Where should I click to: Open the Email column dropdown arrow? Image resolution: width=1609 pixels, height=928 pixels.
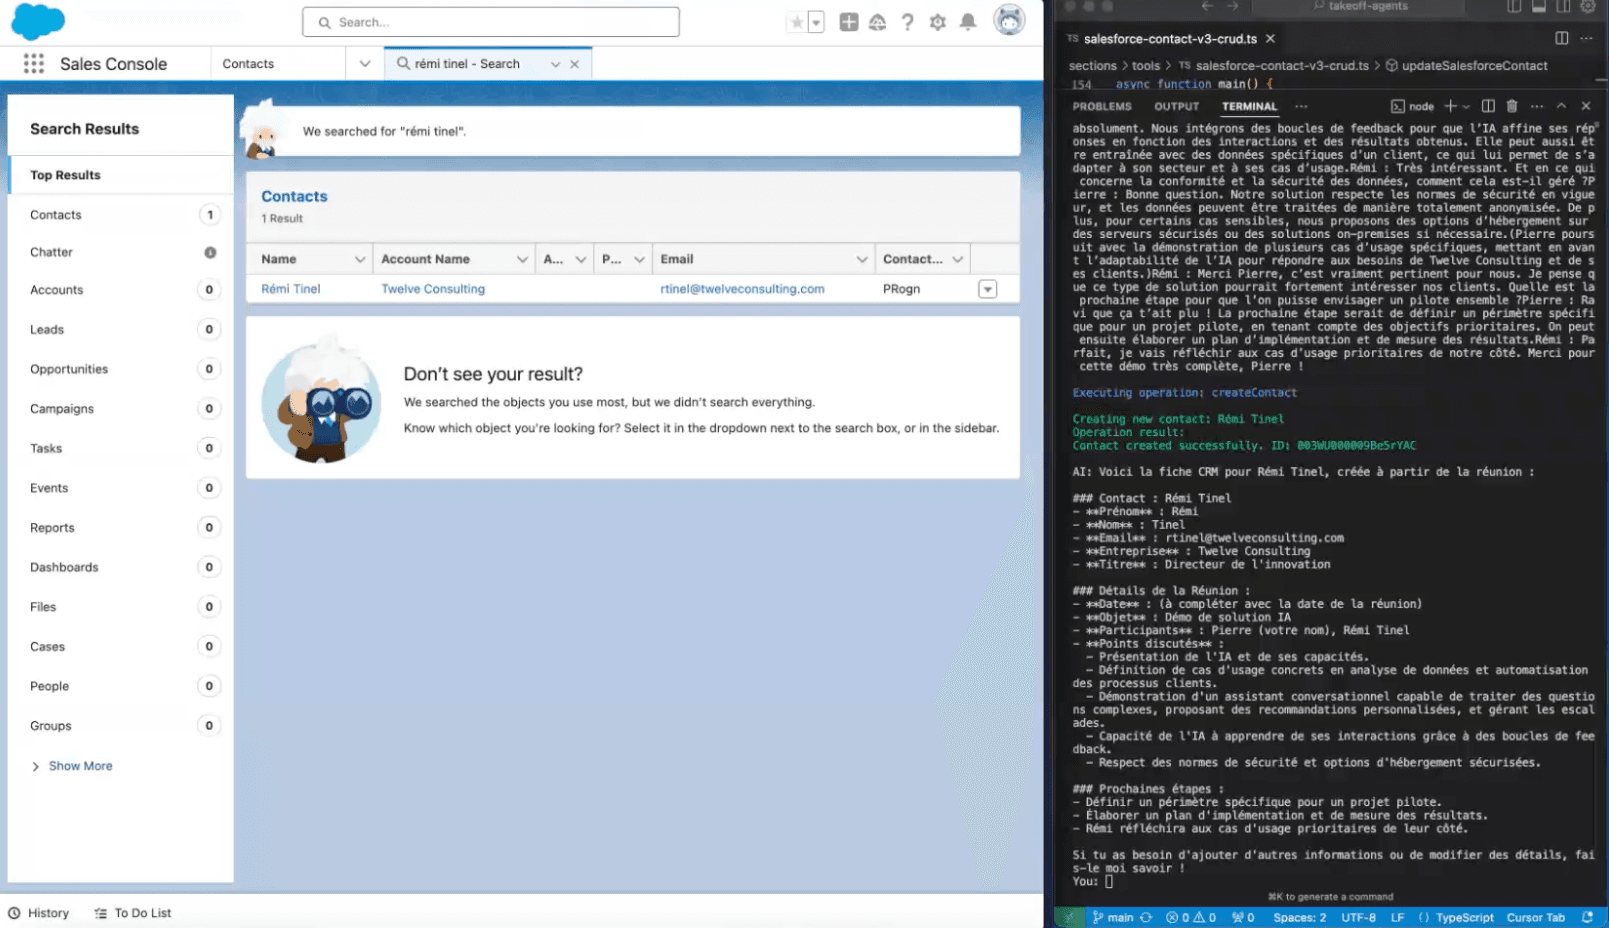(x=862, y=259)
